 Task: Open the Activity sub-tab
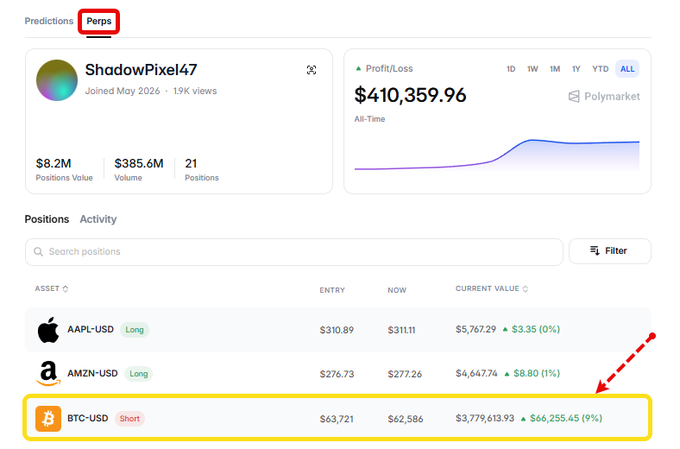(x=98, y=219)
